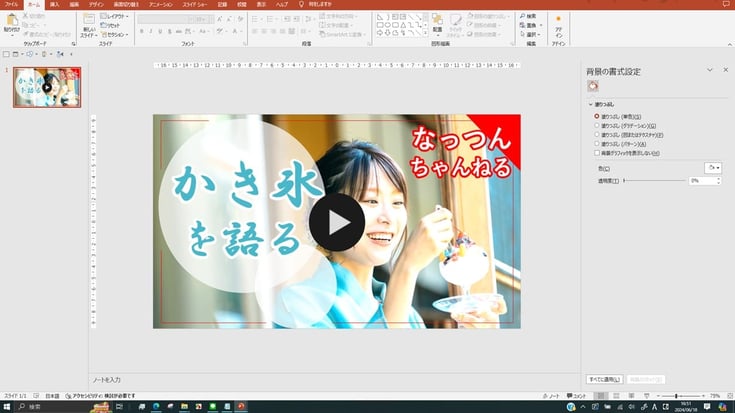Image resolution: width=735 pixels, height=413 pixels.
Task: Click the Notes (ノート) status bar button
Action: (551, 396)
